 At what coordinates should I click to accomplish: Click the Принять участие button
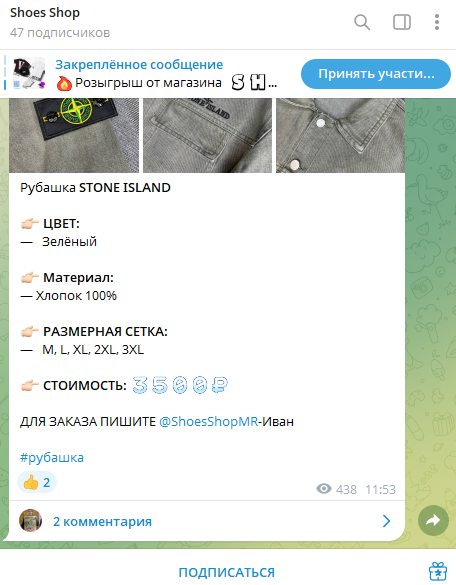coord(376,74)
